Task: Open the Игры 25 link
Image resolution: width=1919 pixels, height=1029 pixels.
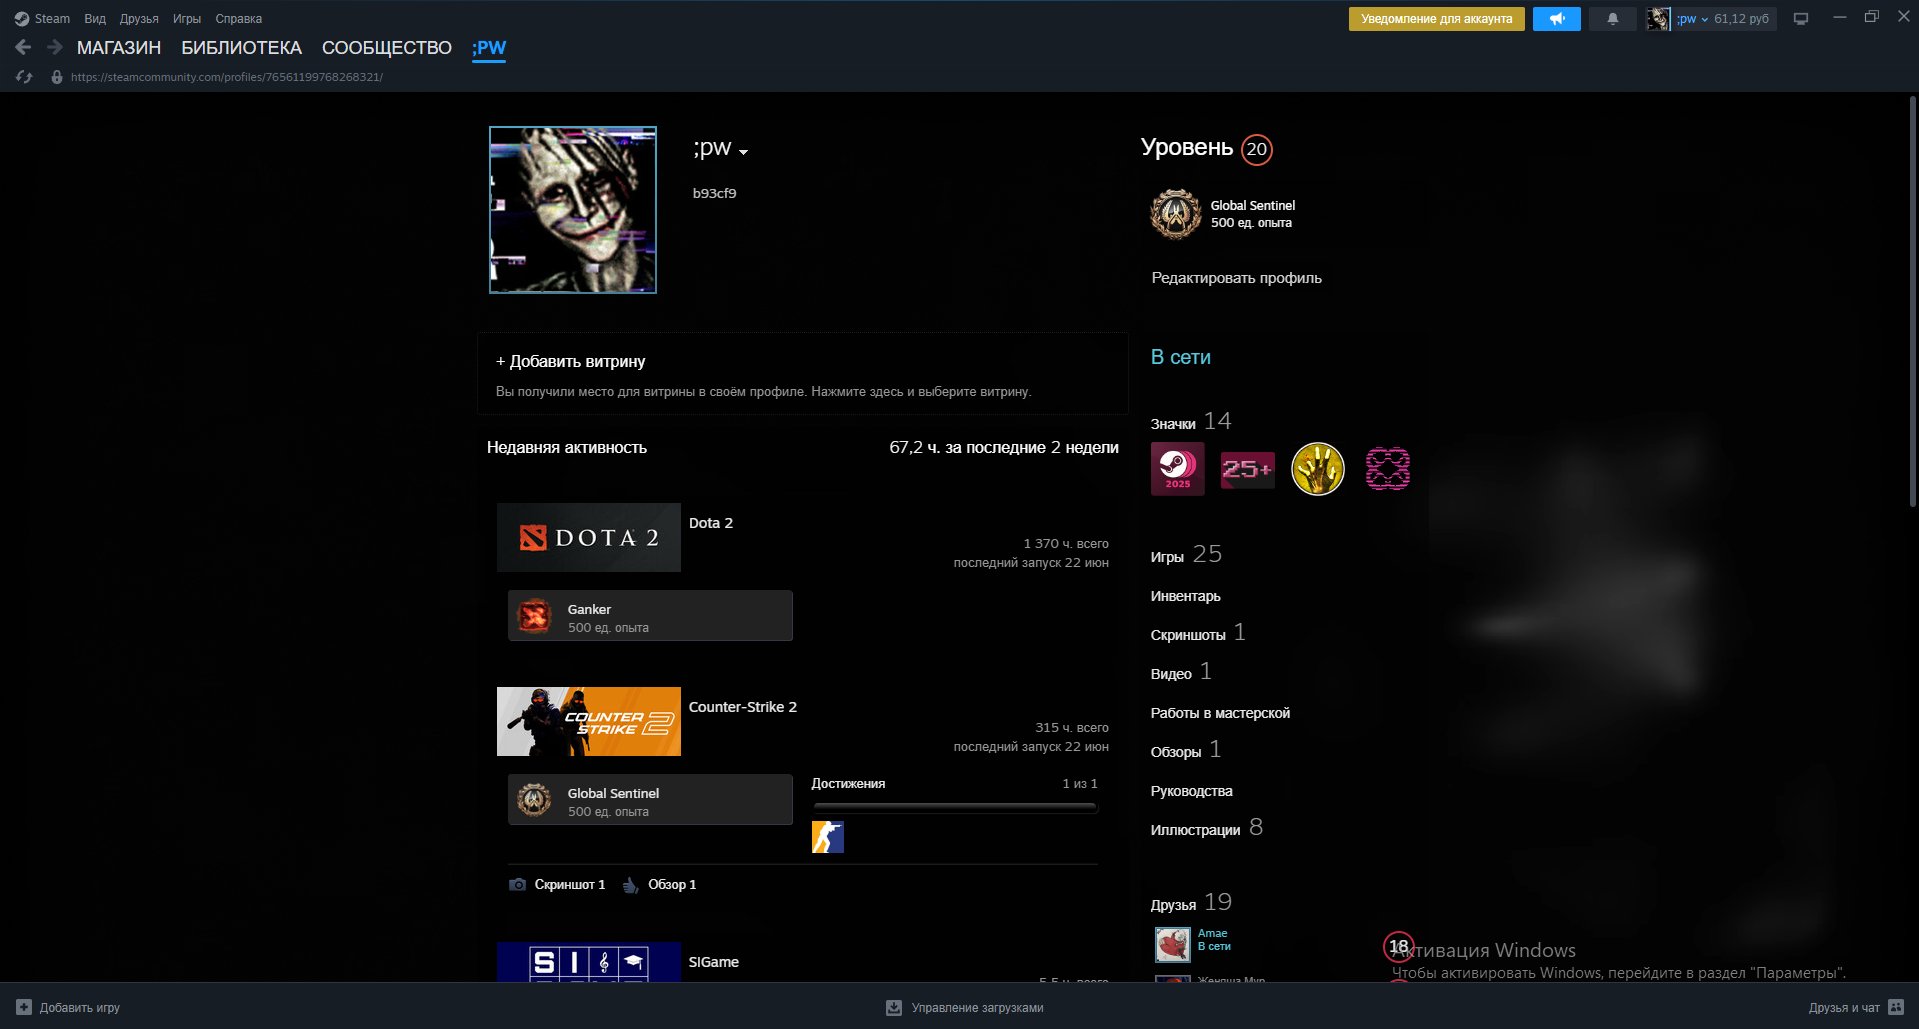Action: (1186, 555)
